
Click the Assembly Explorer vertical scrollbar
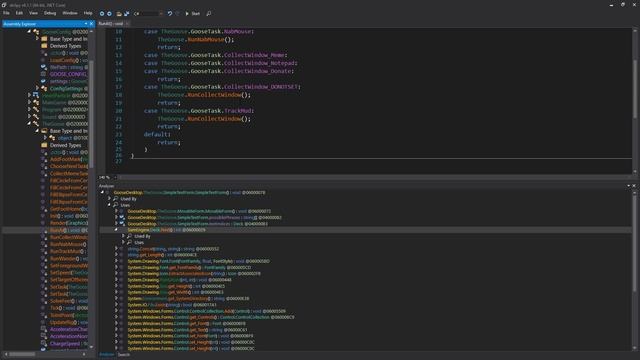91,114
